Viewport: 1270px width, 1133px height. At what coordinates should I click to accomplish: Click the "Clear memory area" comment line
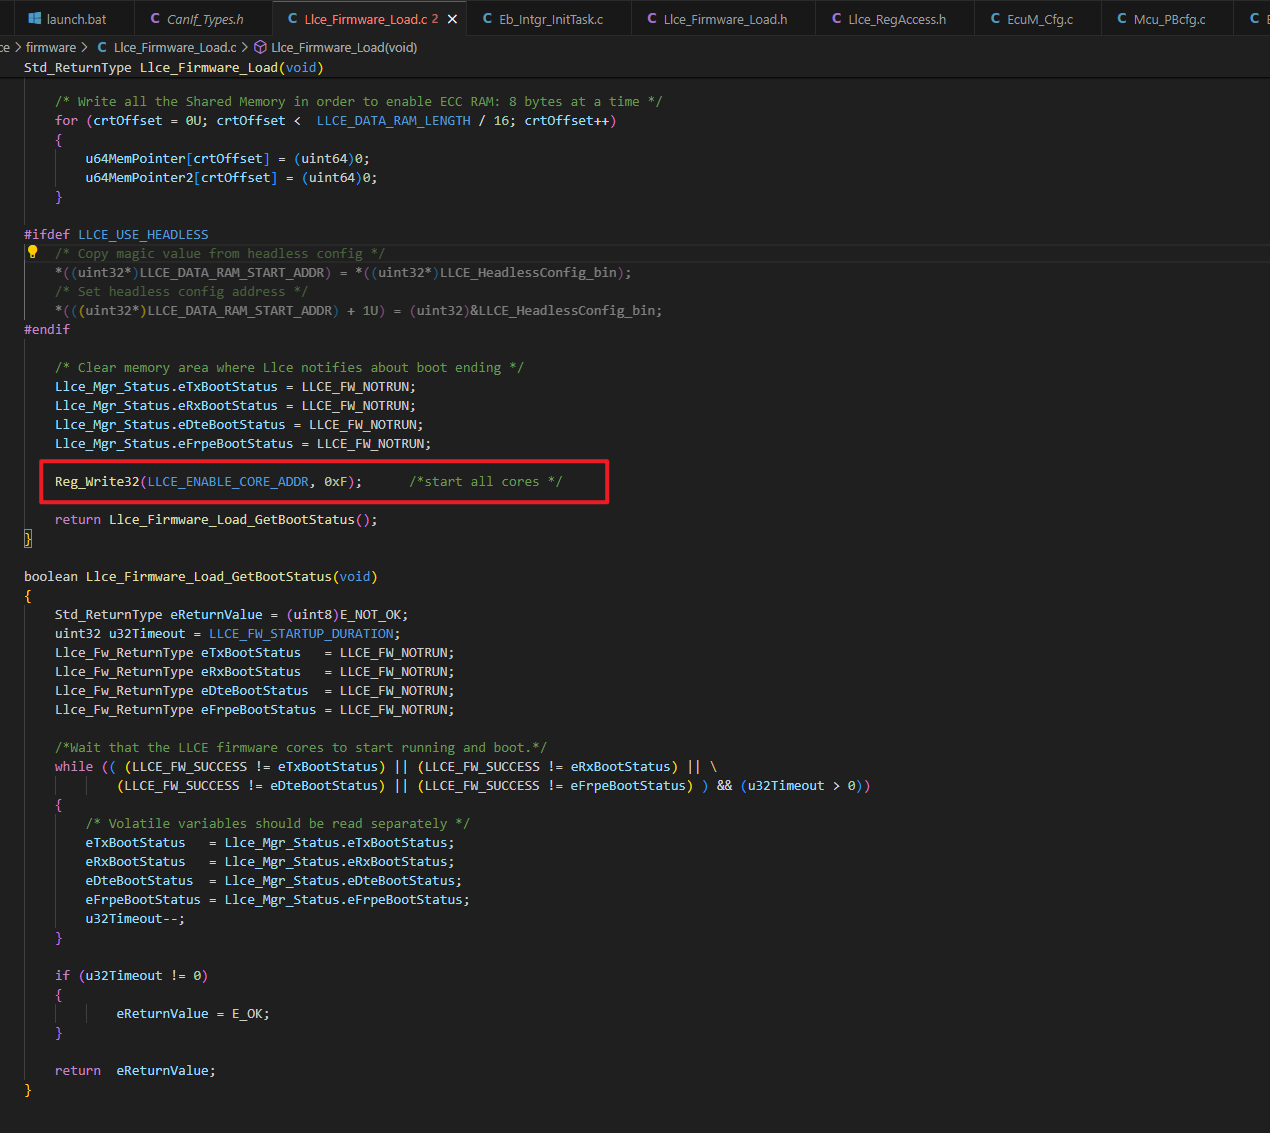tap(289, 368)
